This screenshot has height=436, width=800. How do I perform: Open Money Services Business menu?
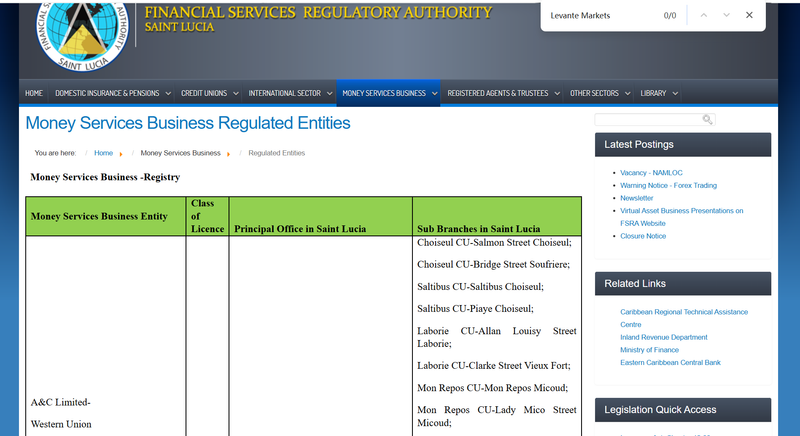[384, 93]
